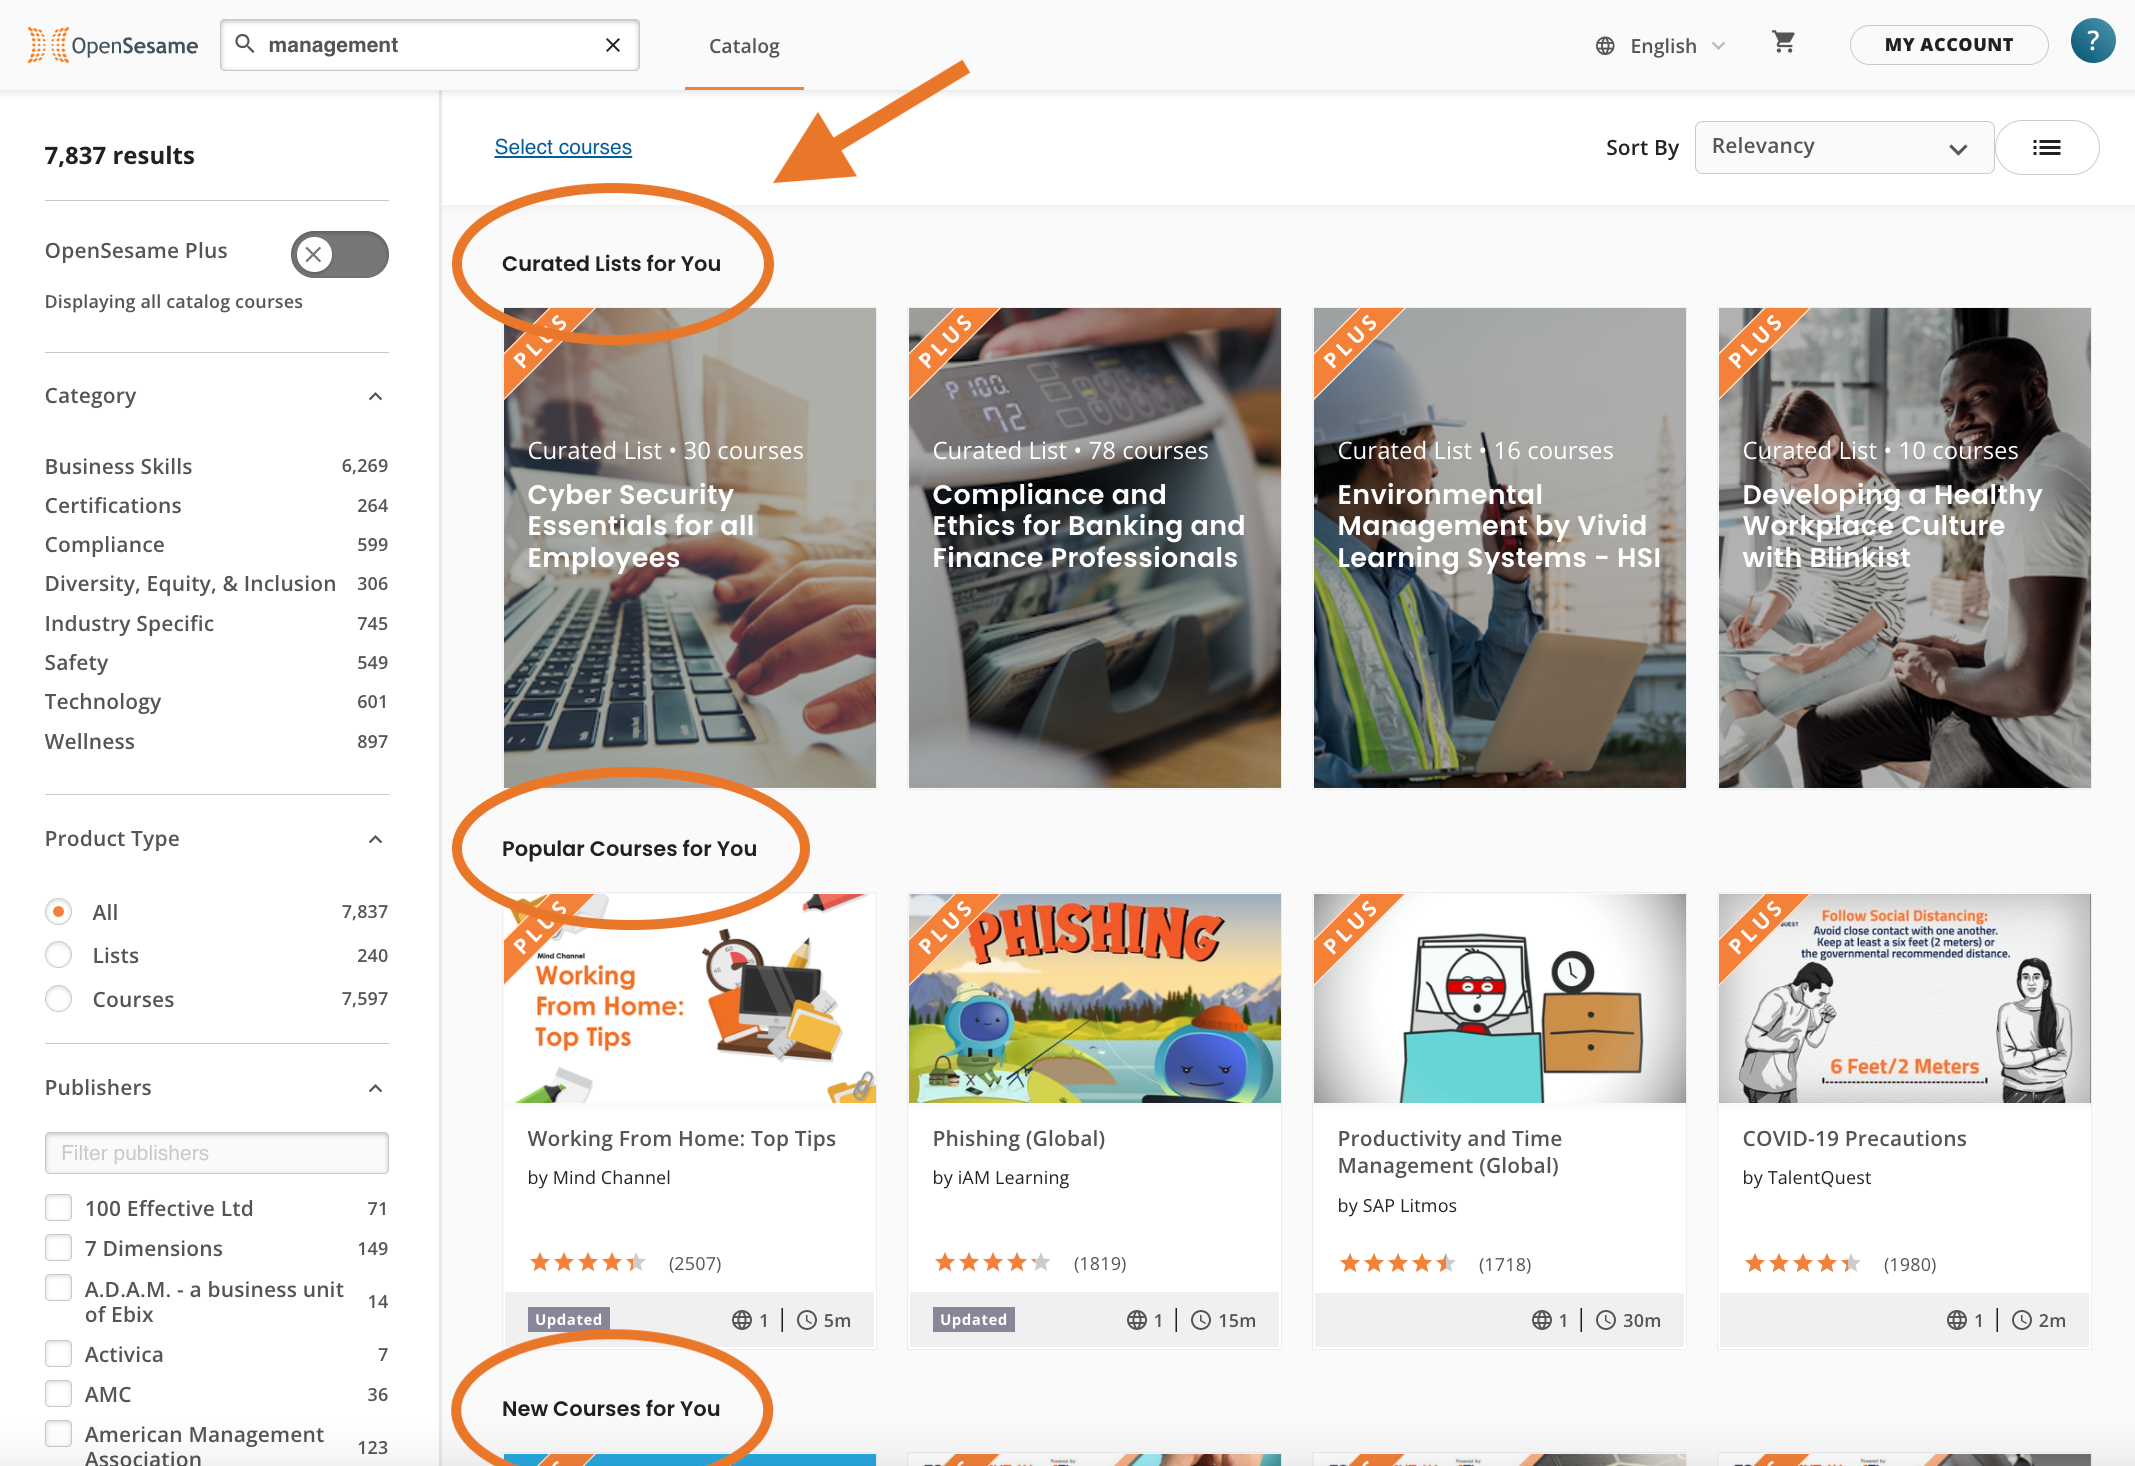Open Productivity and Time Management (Global) title
Image resolution: width=2135 pixels, height=1466 pixels.
[x=1449, y=1152]
